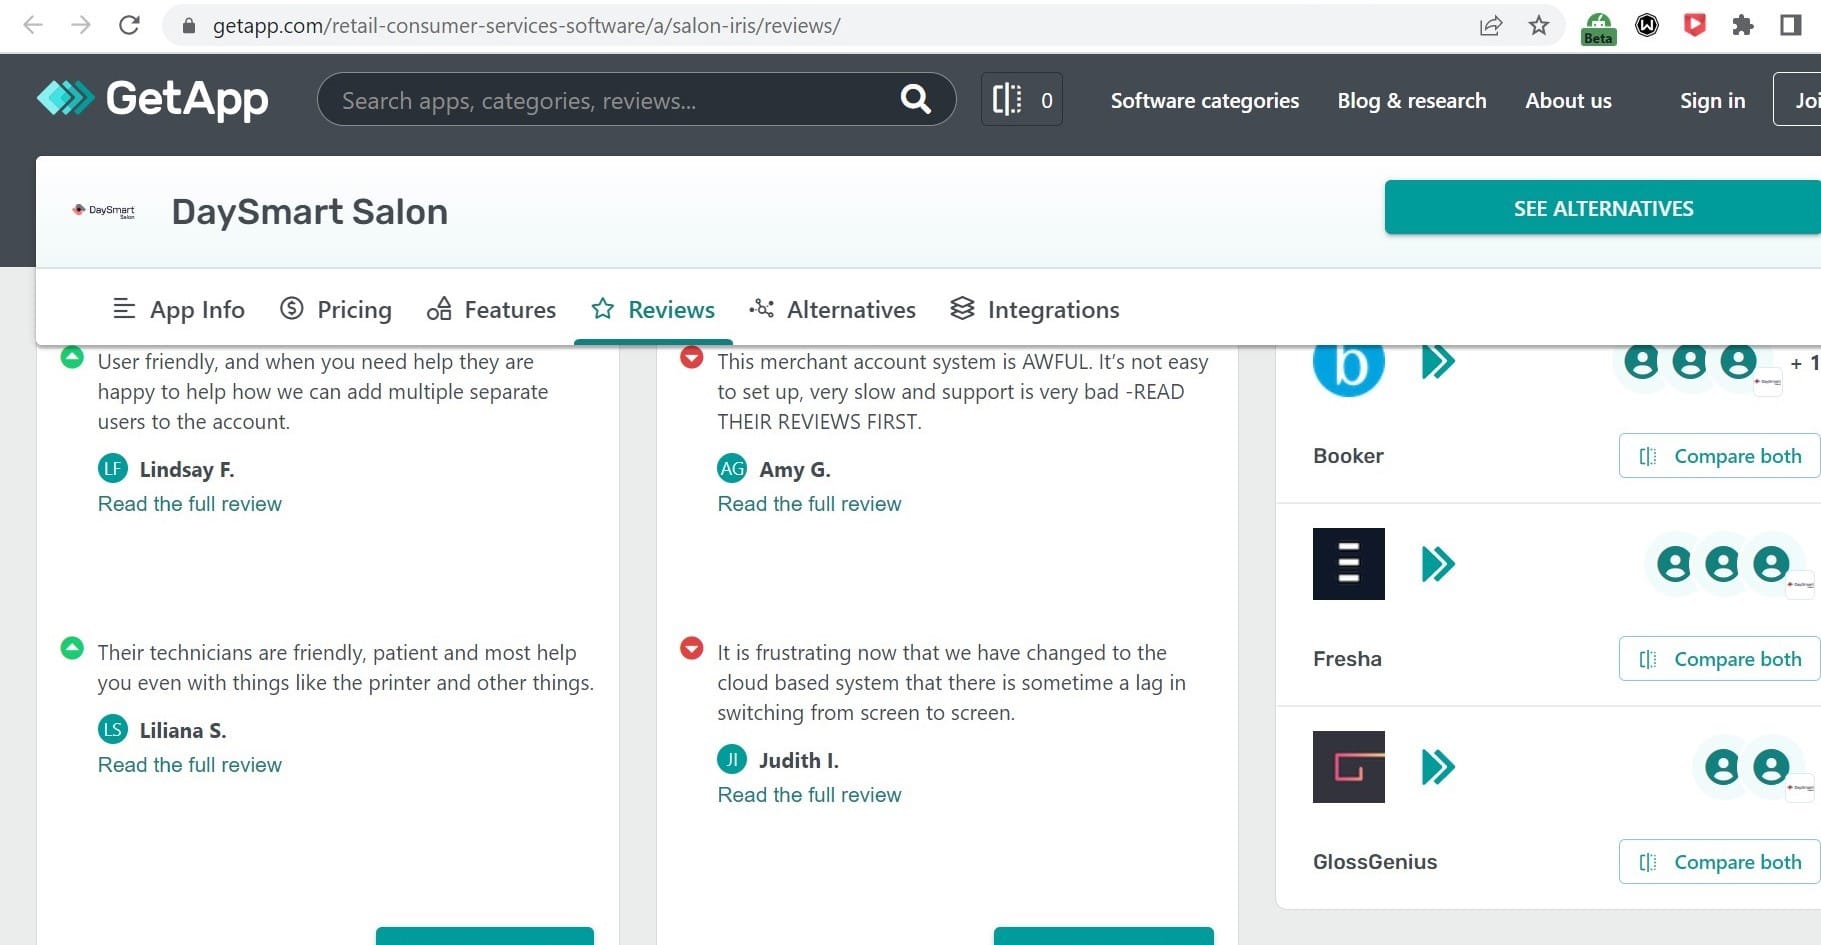The height and width of the screenshot is (945, 1821).
Task: Bookmark this page with the star icon
Action: click(1539, 26)
